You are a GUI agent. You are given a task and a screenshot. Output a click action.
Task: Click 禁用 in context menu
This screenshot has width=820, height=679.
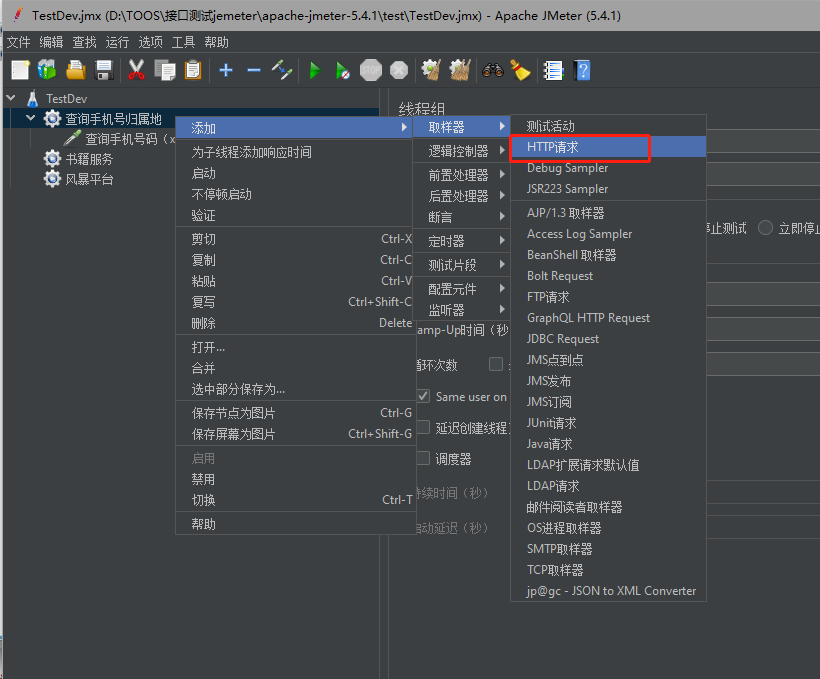pos(294,479)
